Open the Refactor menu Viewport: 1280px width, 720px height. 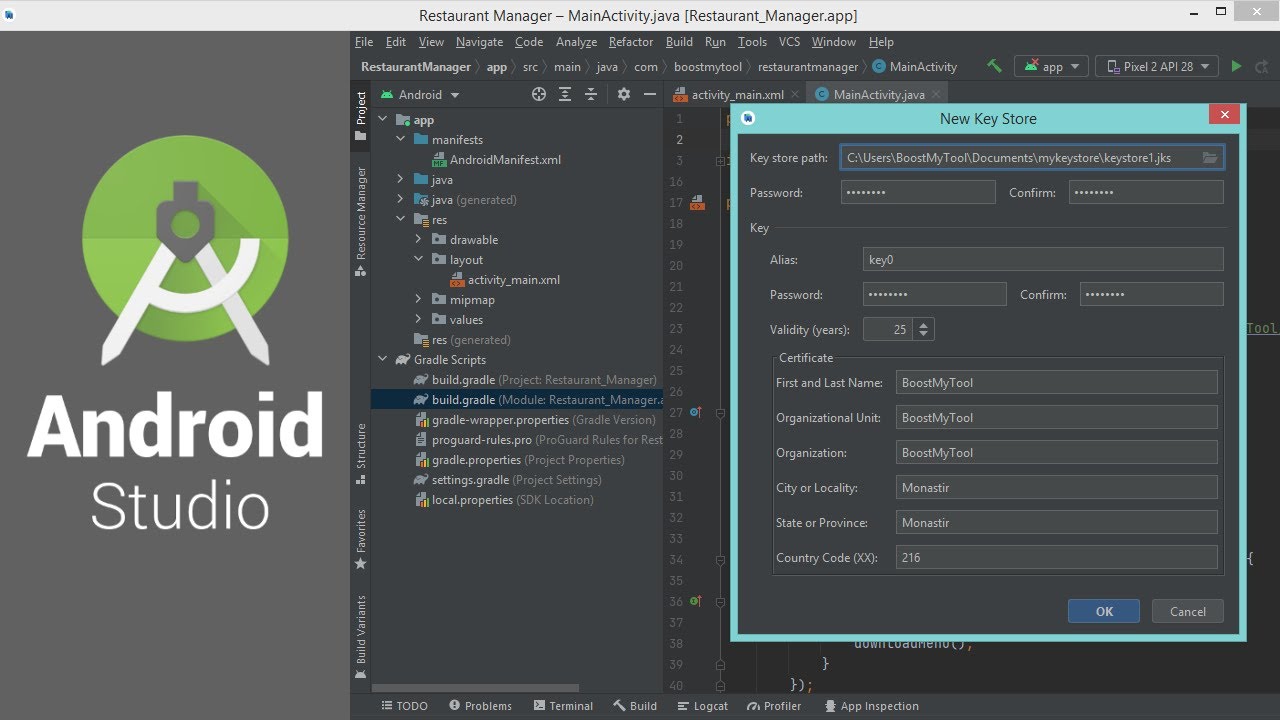631,42
